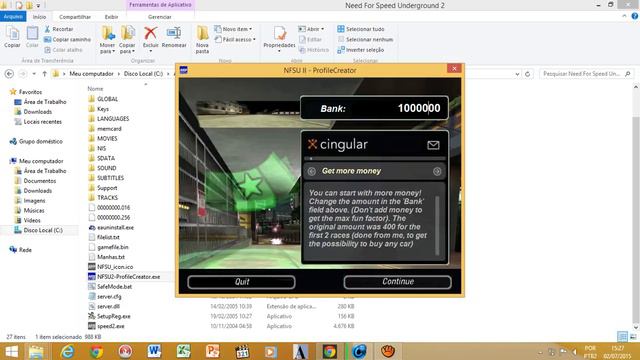The width and height of the screenshot is (640, 360).
Task: Open the Arquivo menu tab
Action: (x=13, y=17)
